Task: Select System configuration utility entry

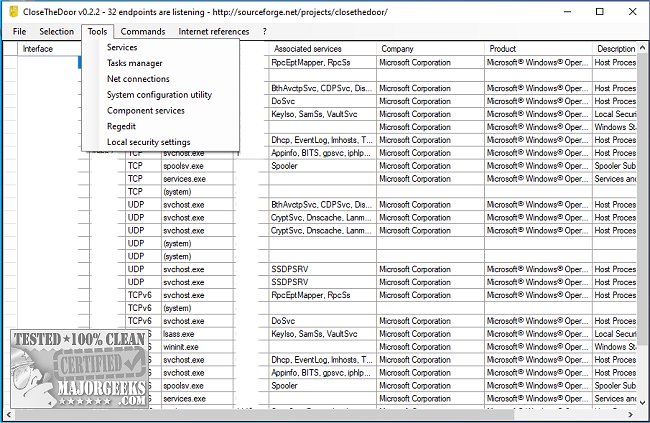Action: [x=160, y=95]
